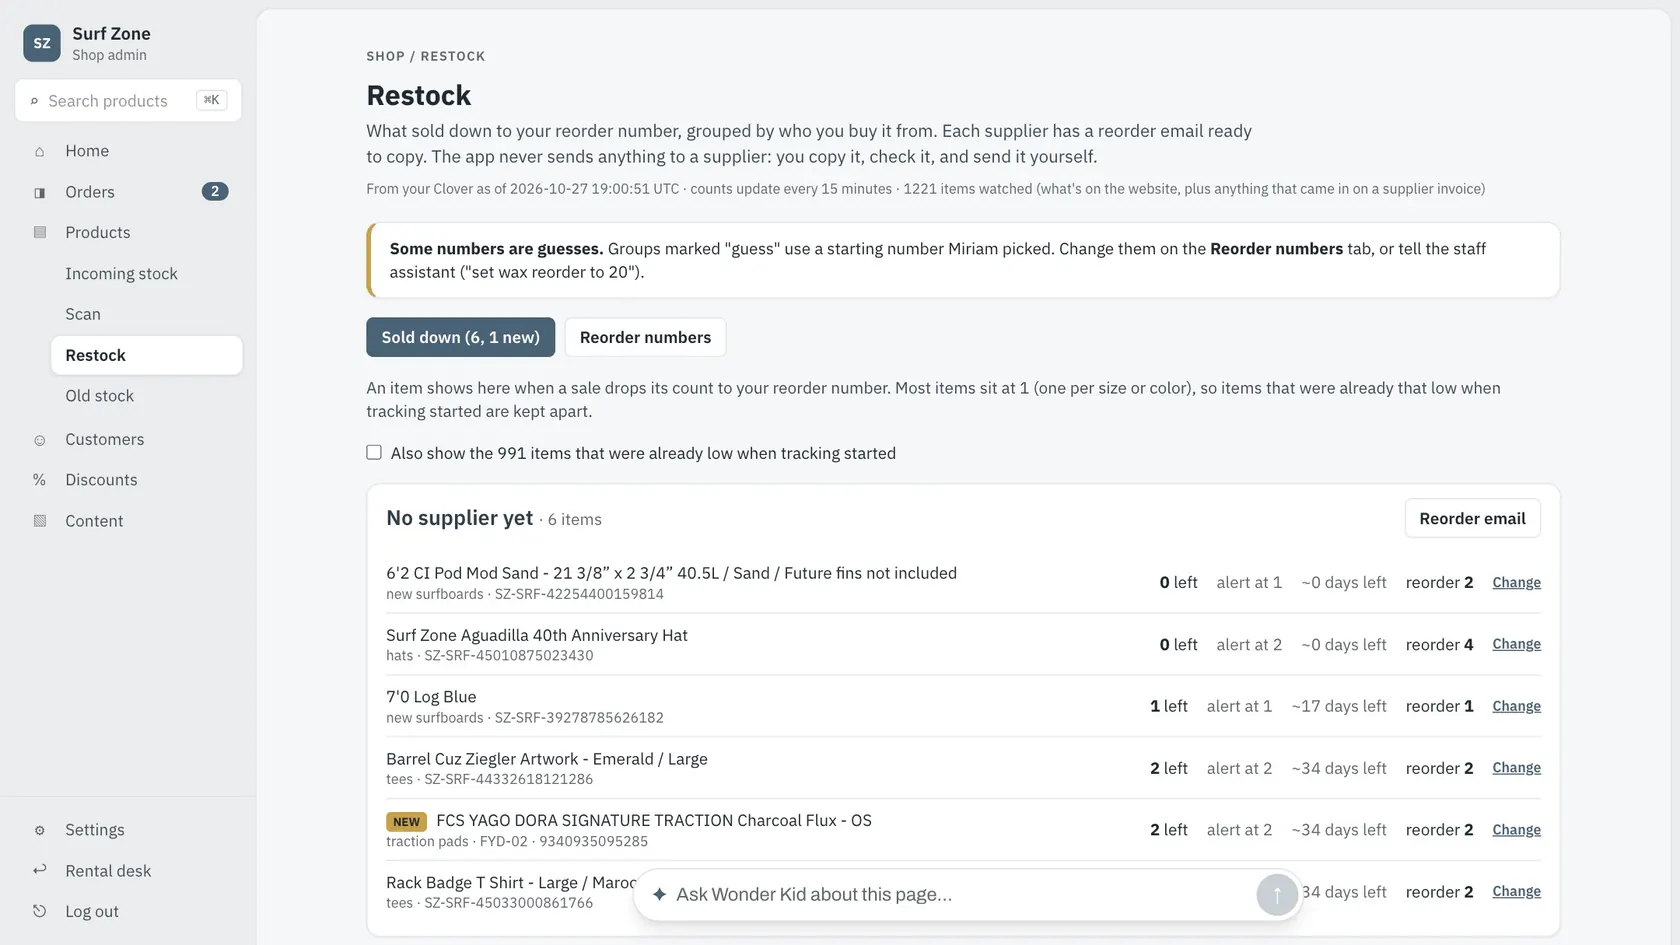Click the ⌘K shortcut hint
The width and height of the screenshot is (1680, 945).
click(212, 100)
